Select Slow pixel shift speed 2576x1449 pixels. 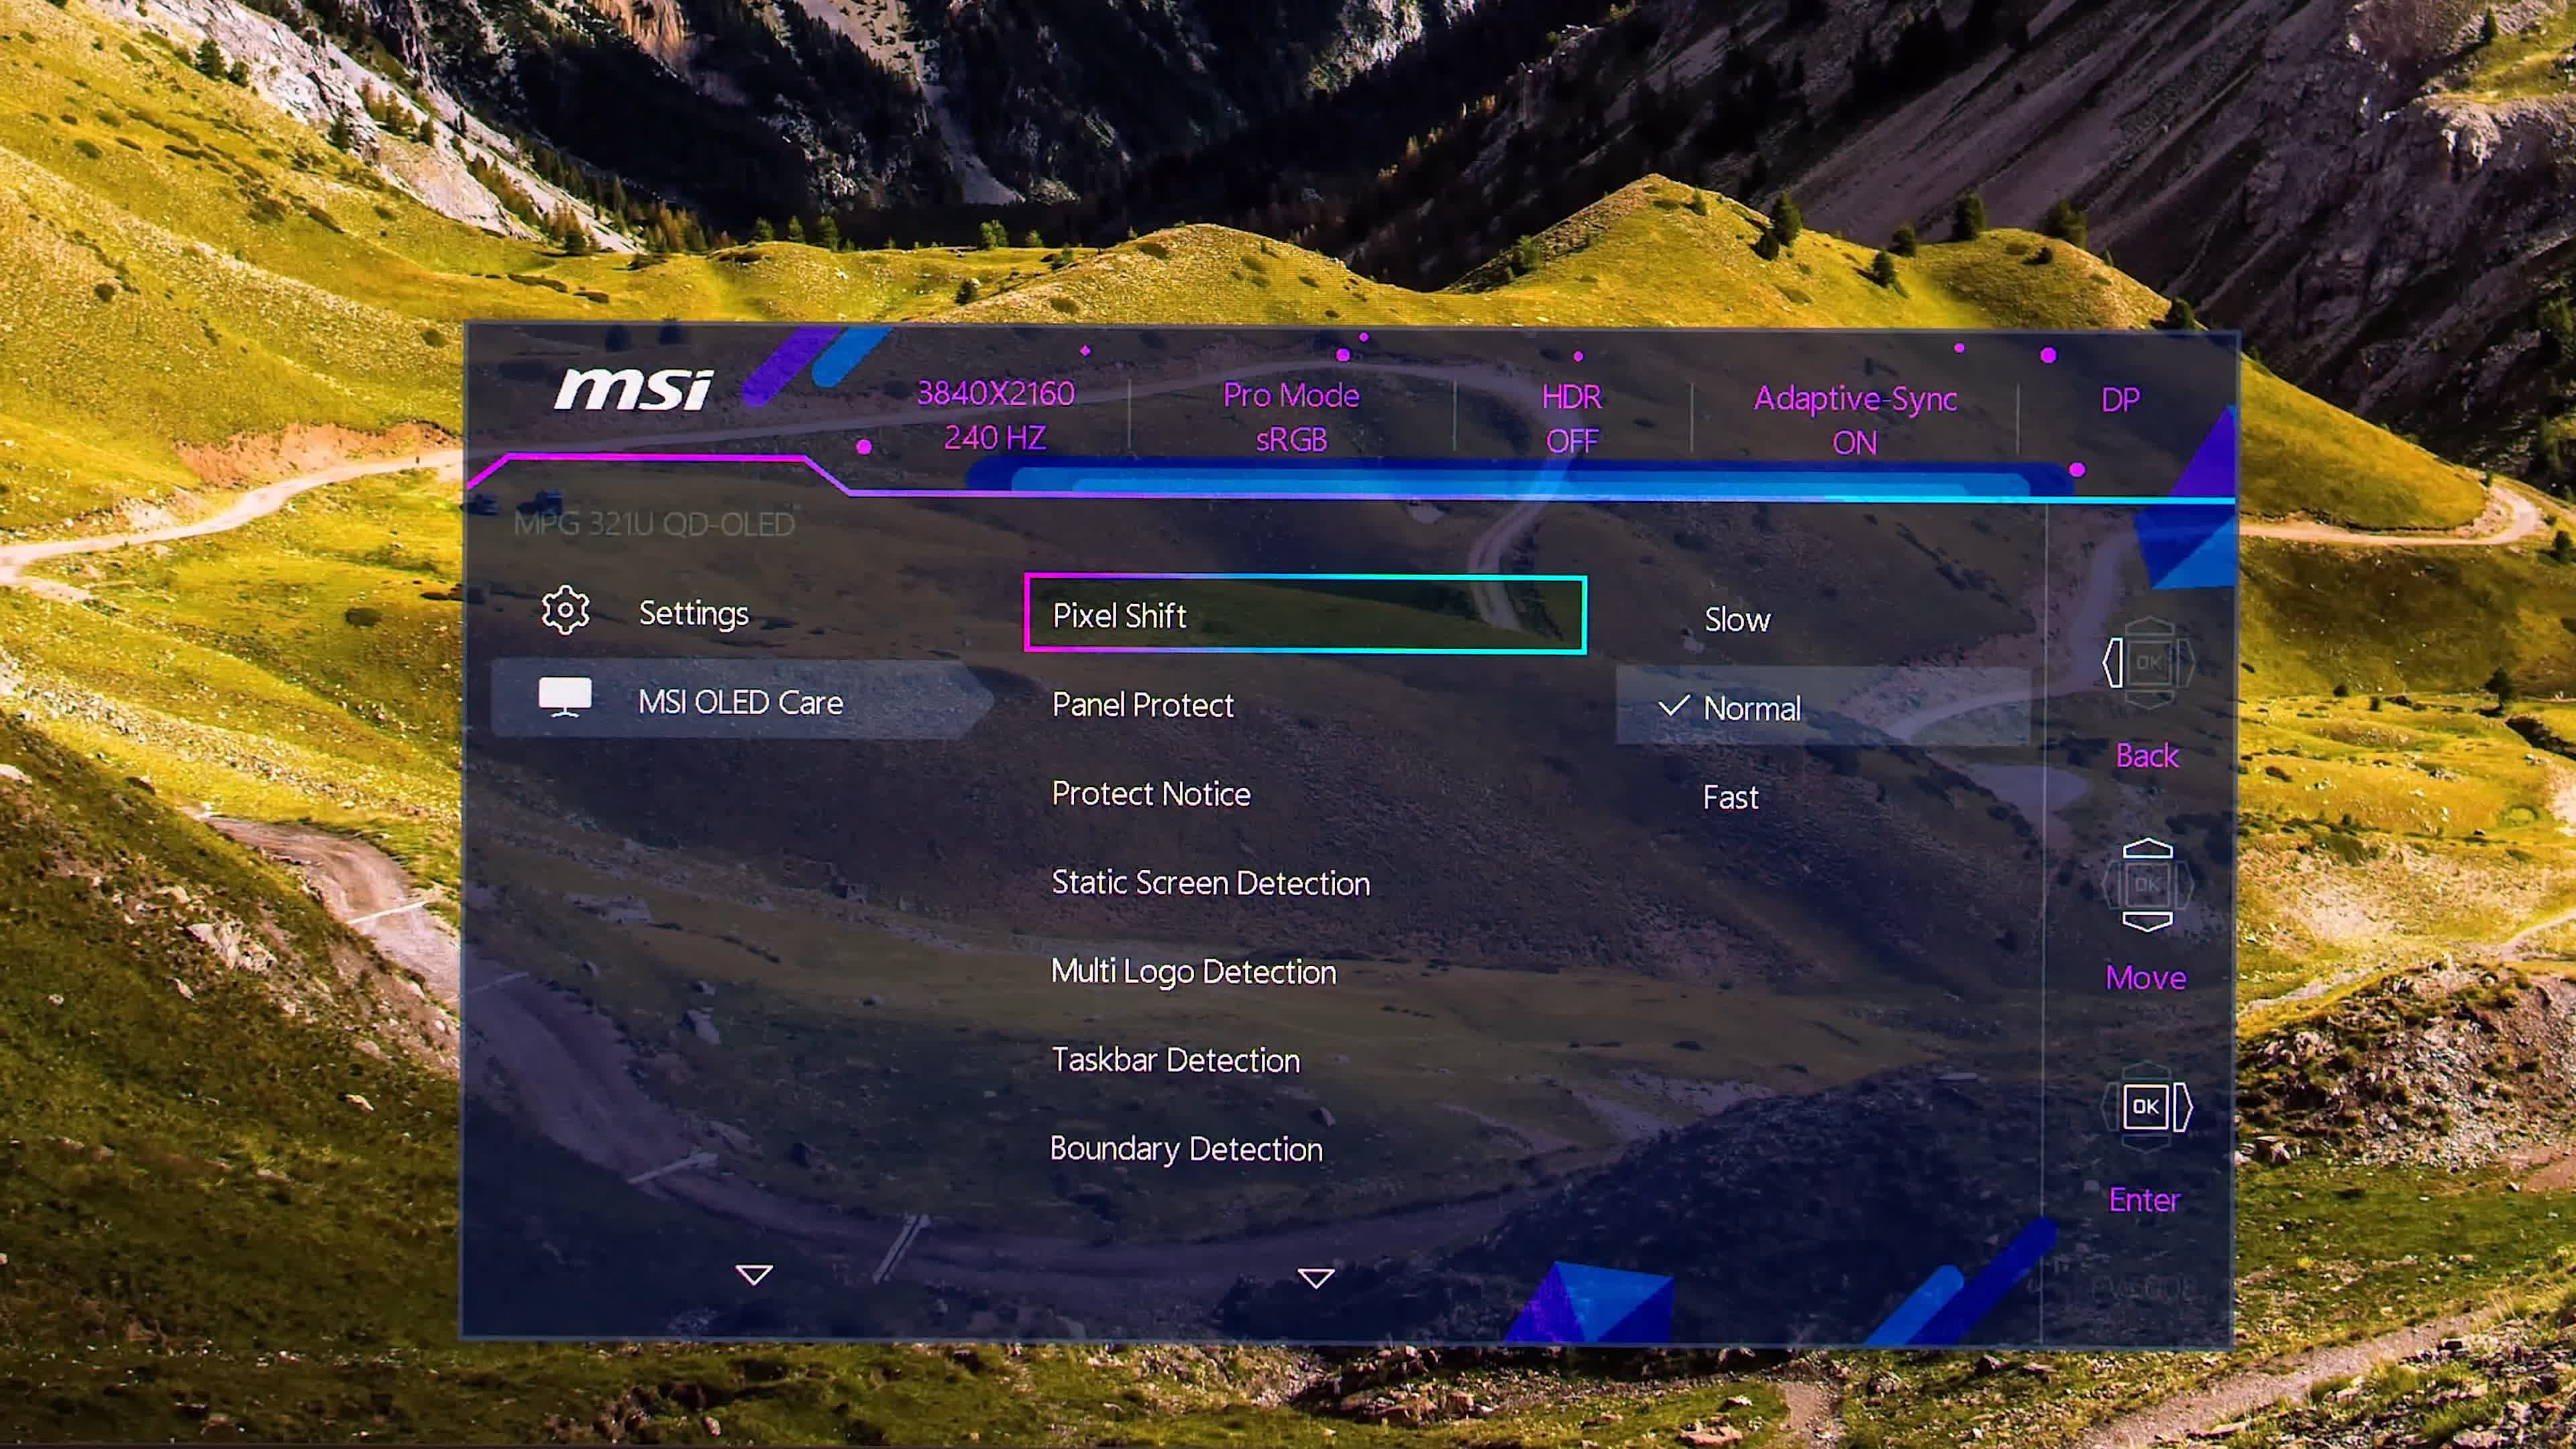1737,620
